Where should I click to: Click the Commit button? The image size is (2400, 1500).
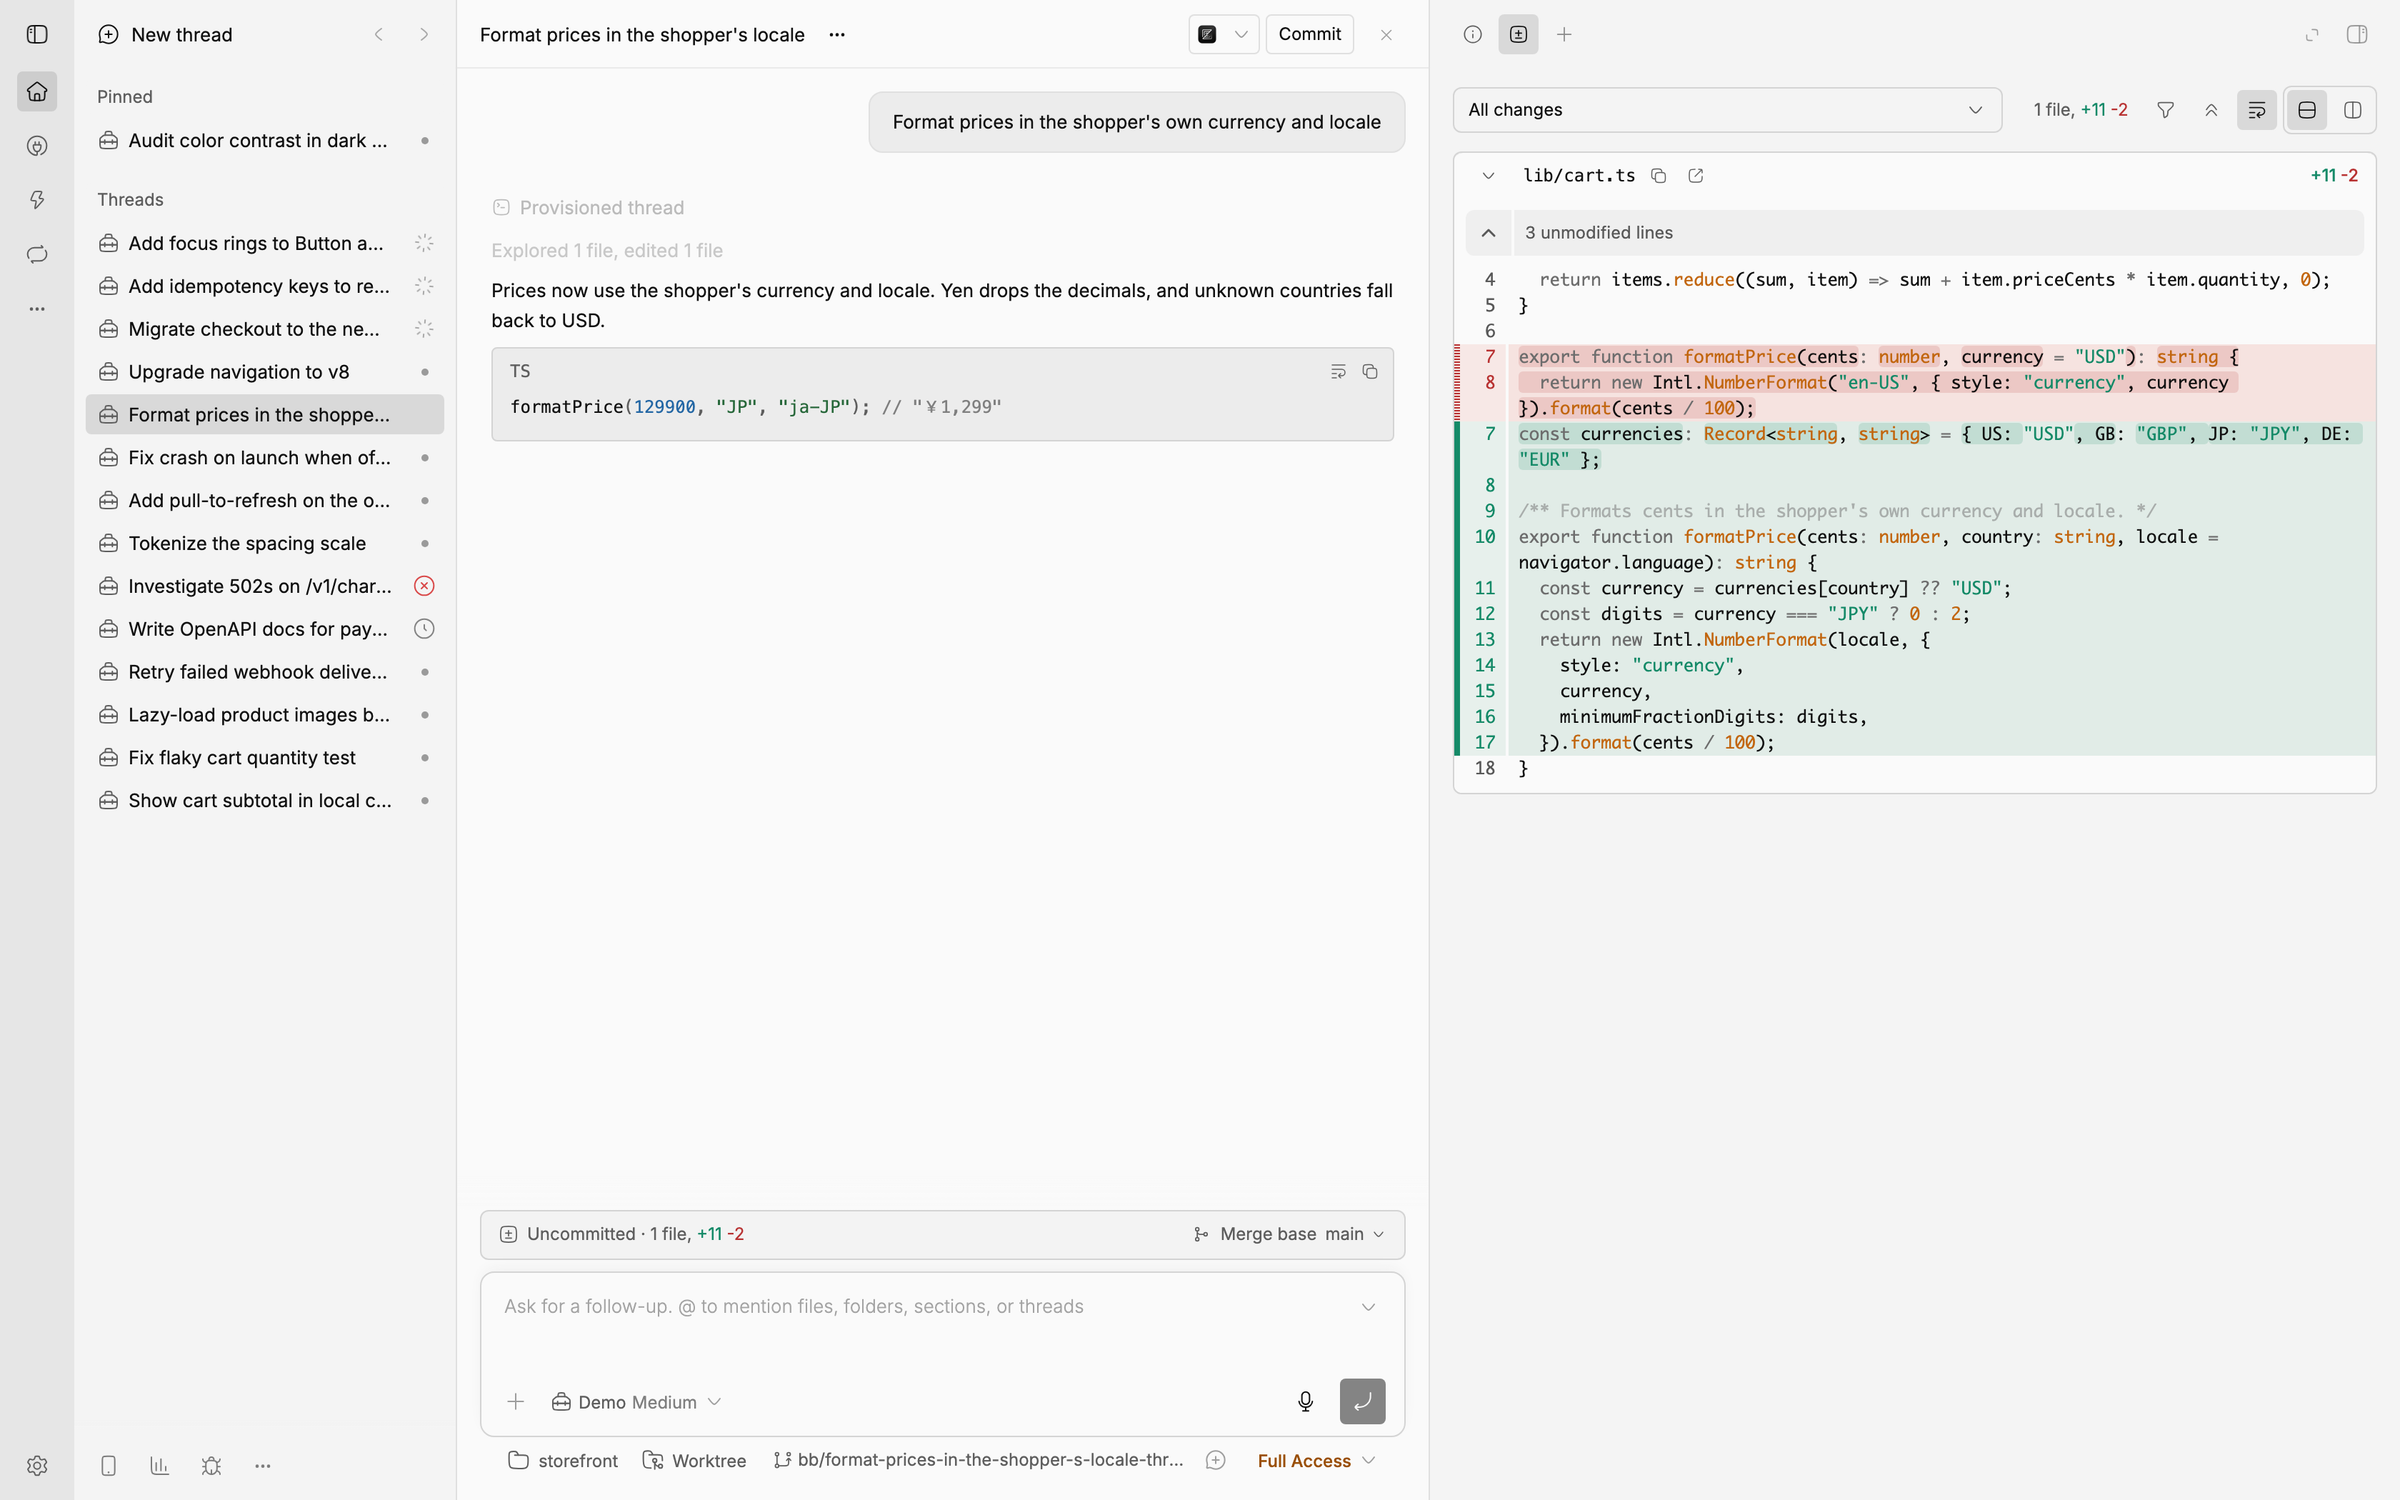1309,34
